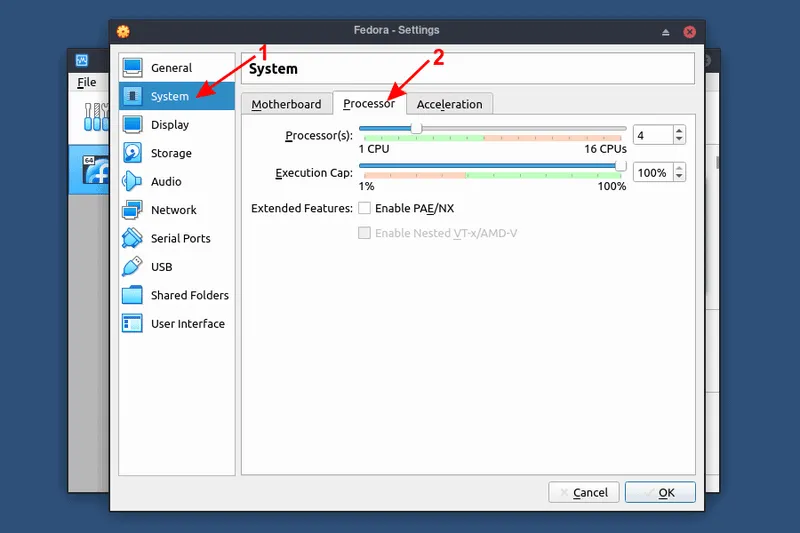Click the "Execution Cap:" label
Image resolution: width=800 pixels, height=533 pixels.
314,173
